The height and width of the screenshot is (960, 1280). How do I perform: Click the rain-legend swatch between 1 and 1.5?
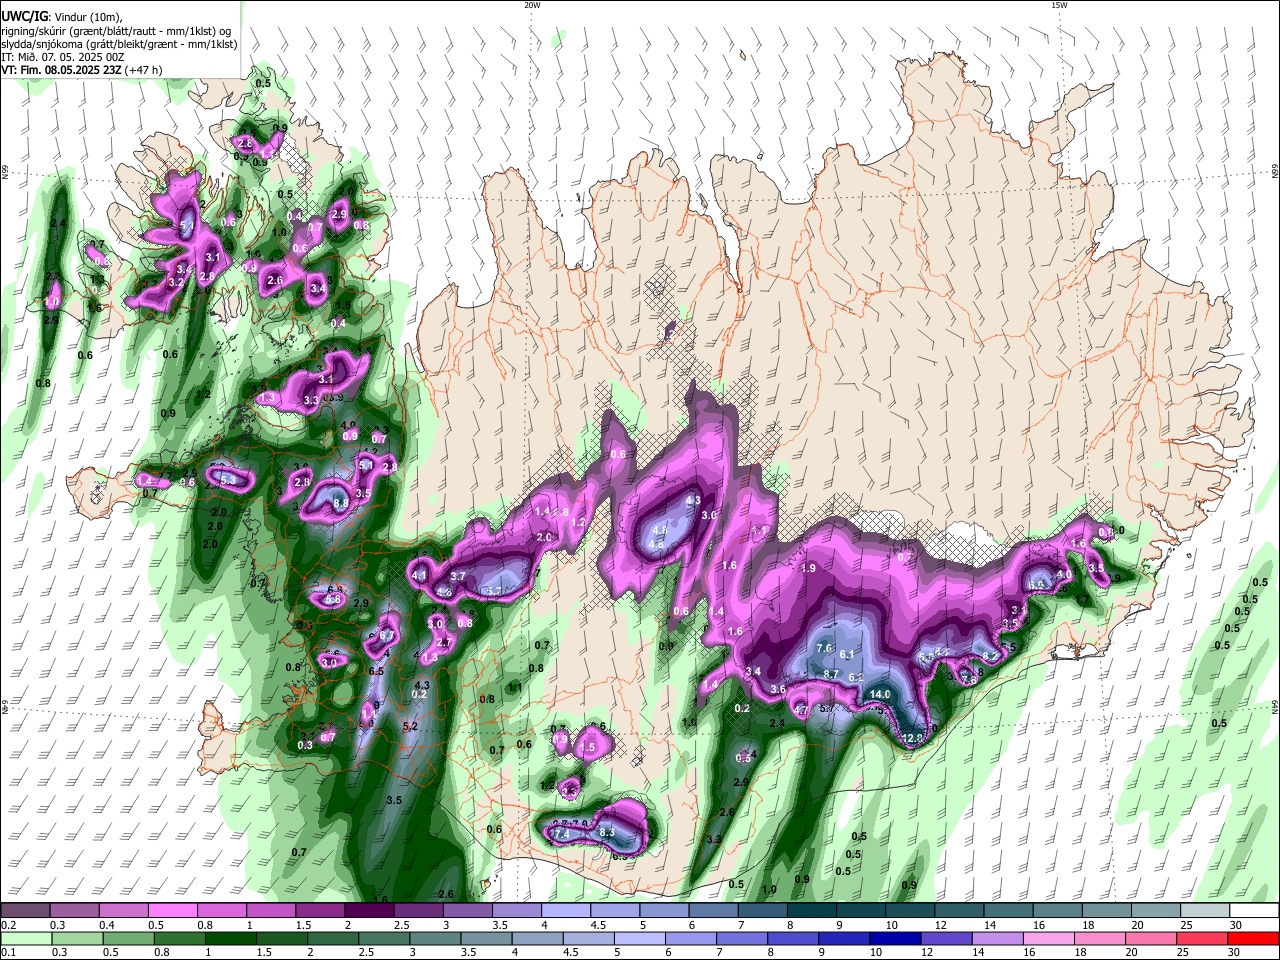(232, 938)
